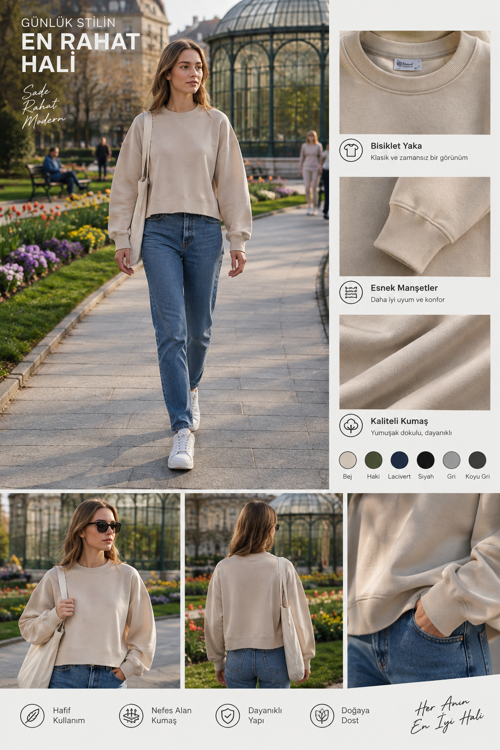
Task: Select the Koyu Gri color swatch
Action: [477, 460]
